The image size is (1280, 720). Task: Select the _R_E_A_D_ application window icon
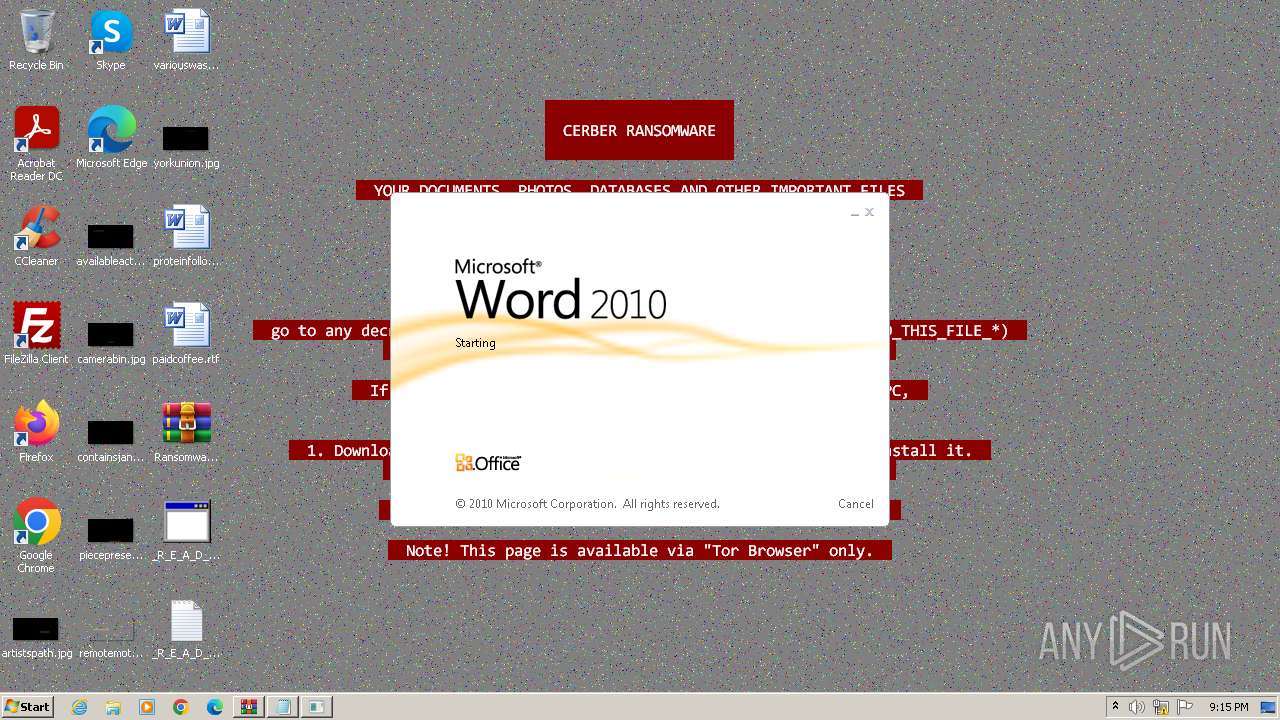tap(186, 531)
